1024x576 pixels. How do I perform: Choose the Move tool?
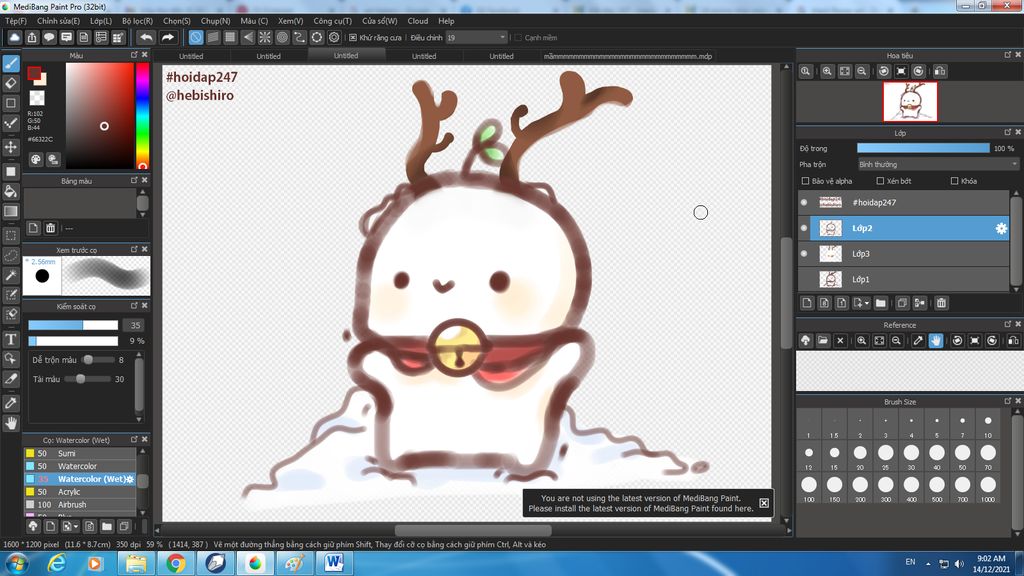[11, 147]
